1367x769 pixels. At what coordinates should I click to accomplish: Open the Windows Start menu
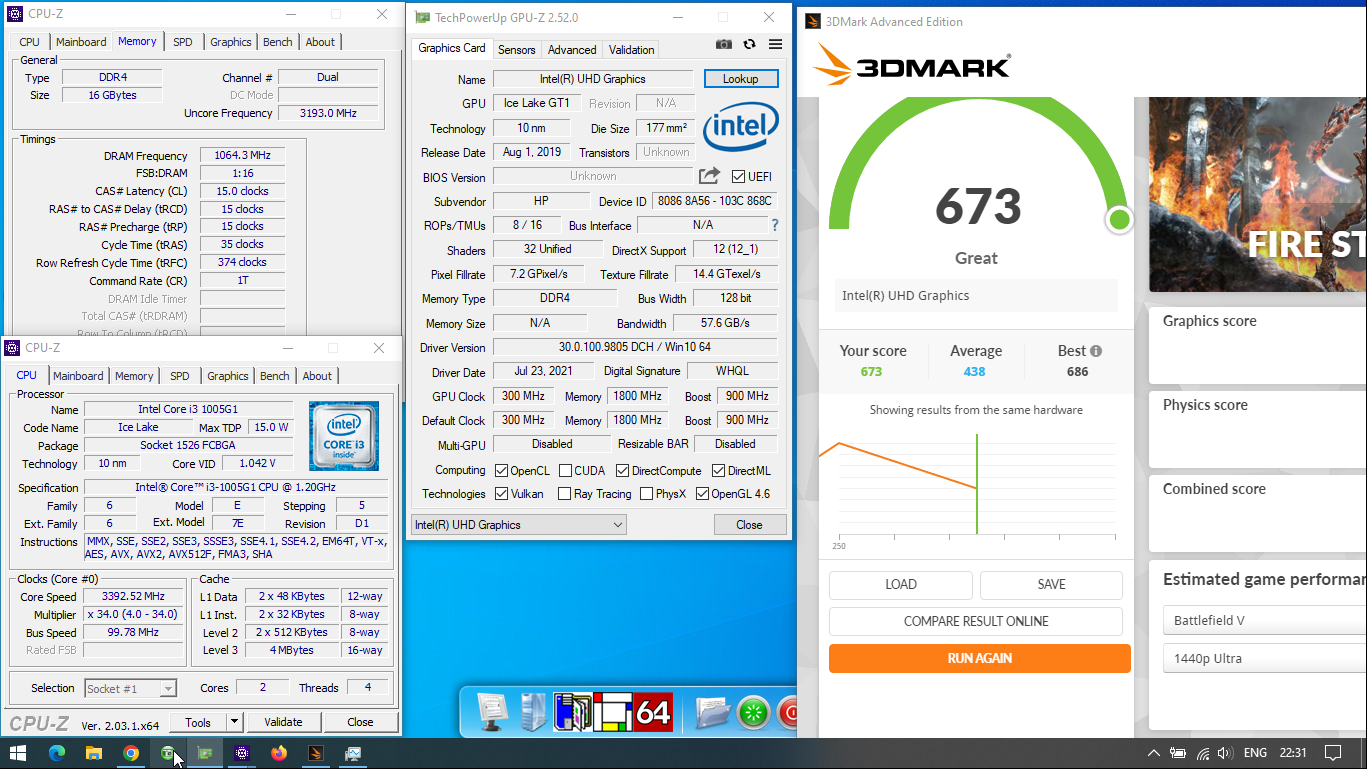(18, 753)
